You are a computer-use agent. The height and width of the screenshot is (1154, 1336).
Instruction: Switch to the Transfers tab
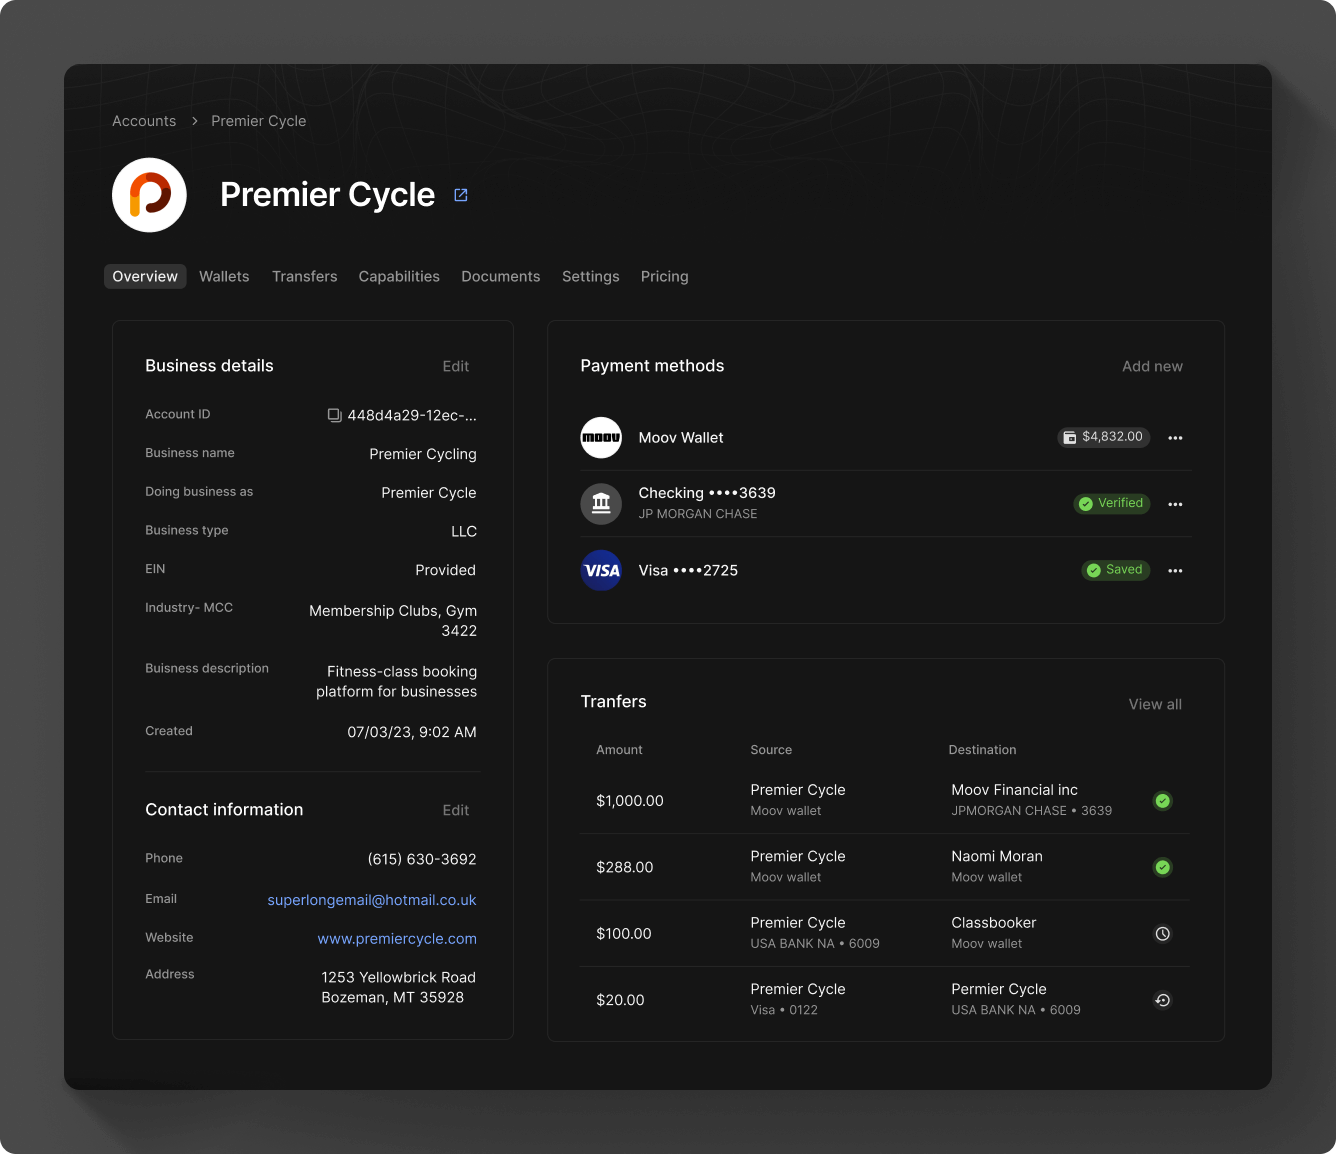[x=305, y=277]
